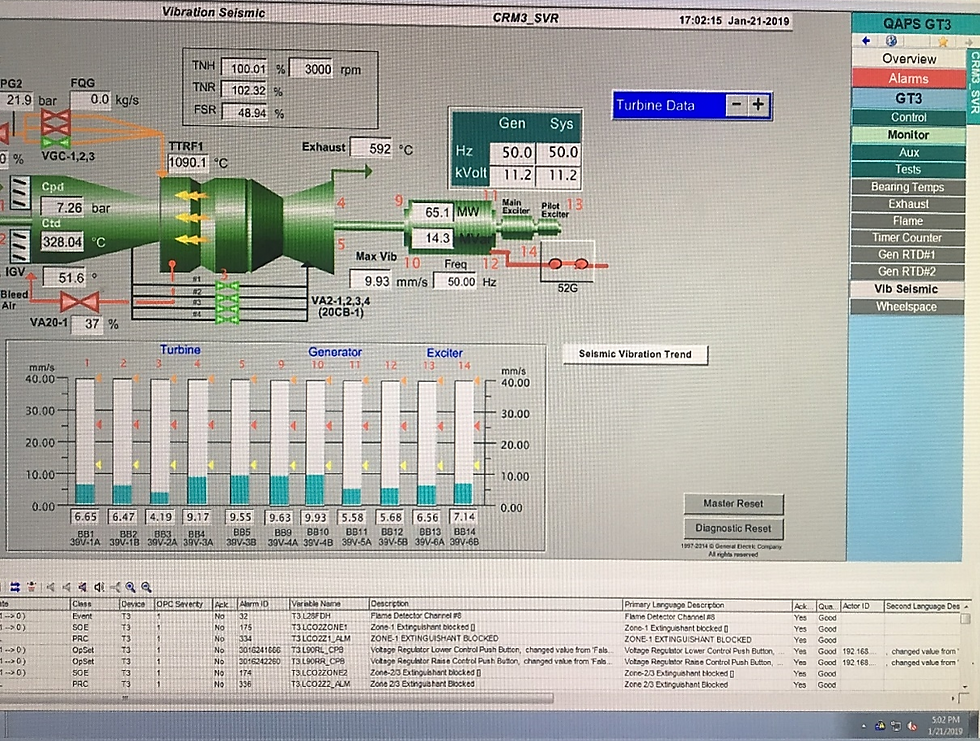Screen dimensions: 980x741
Task: Open Bearing Temps display
Action: coord(908,187)
